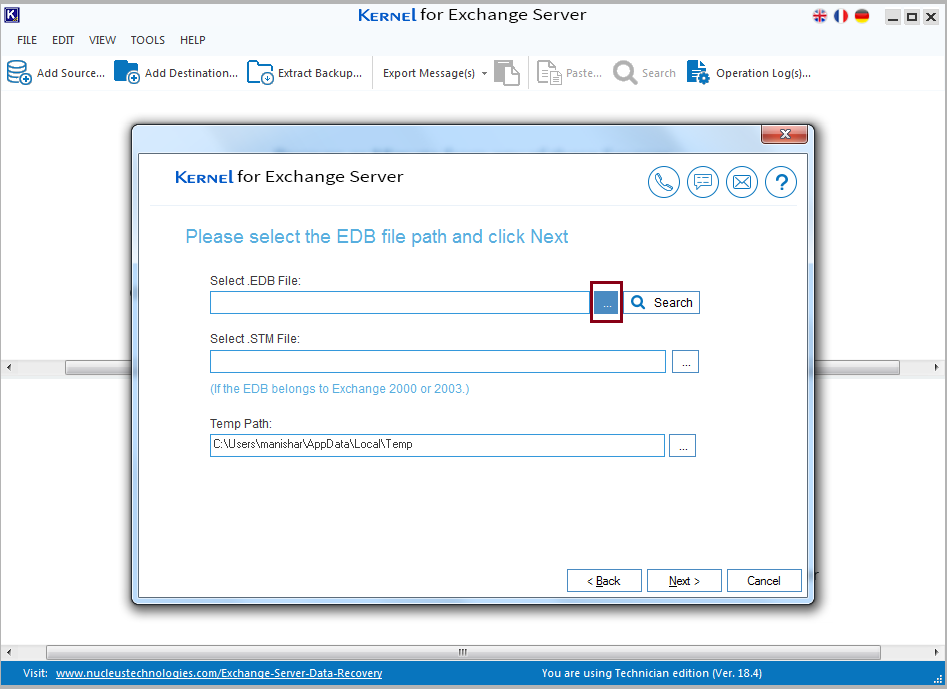
Task: Browse for Temp Path with ellipsis button
Action: (682, 446)
